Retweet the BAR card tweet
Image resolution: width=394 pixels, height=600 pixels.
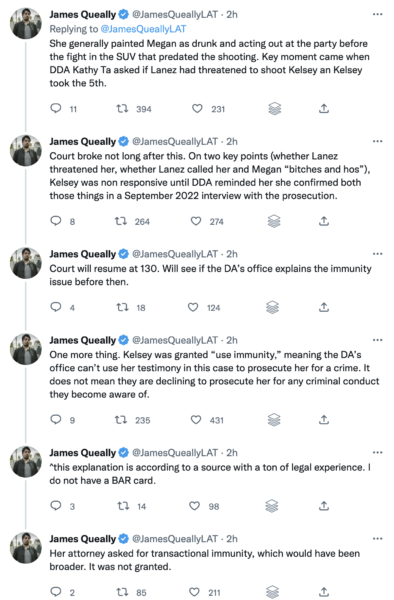(123, 506)
